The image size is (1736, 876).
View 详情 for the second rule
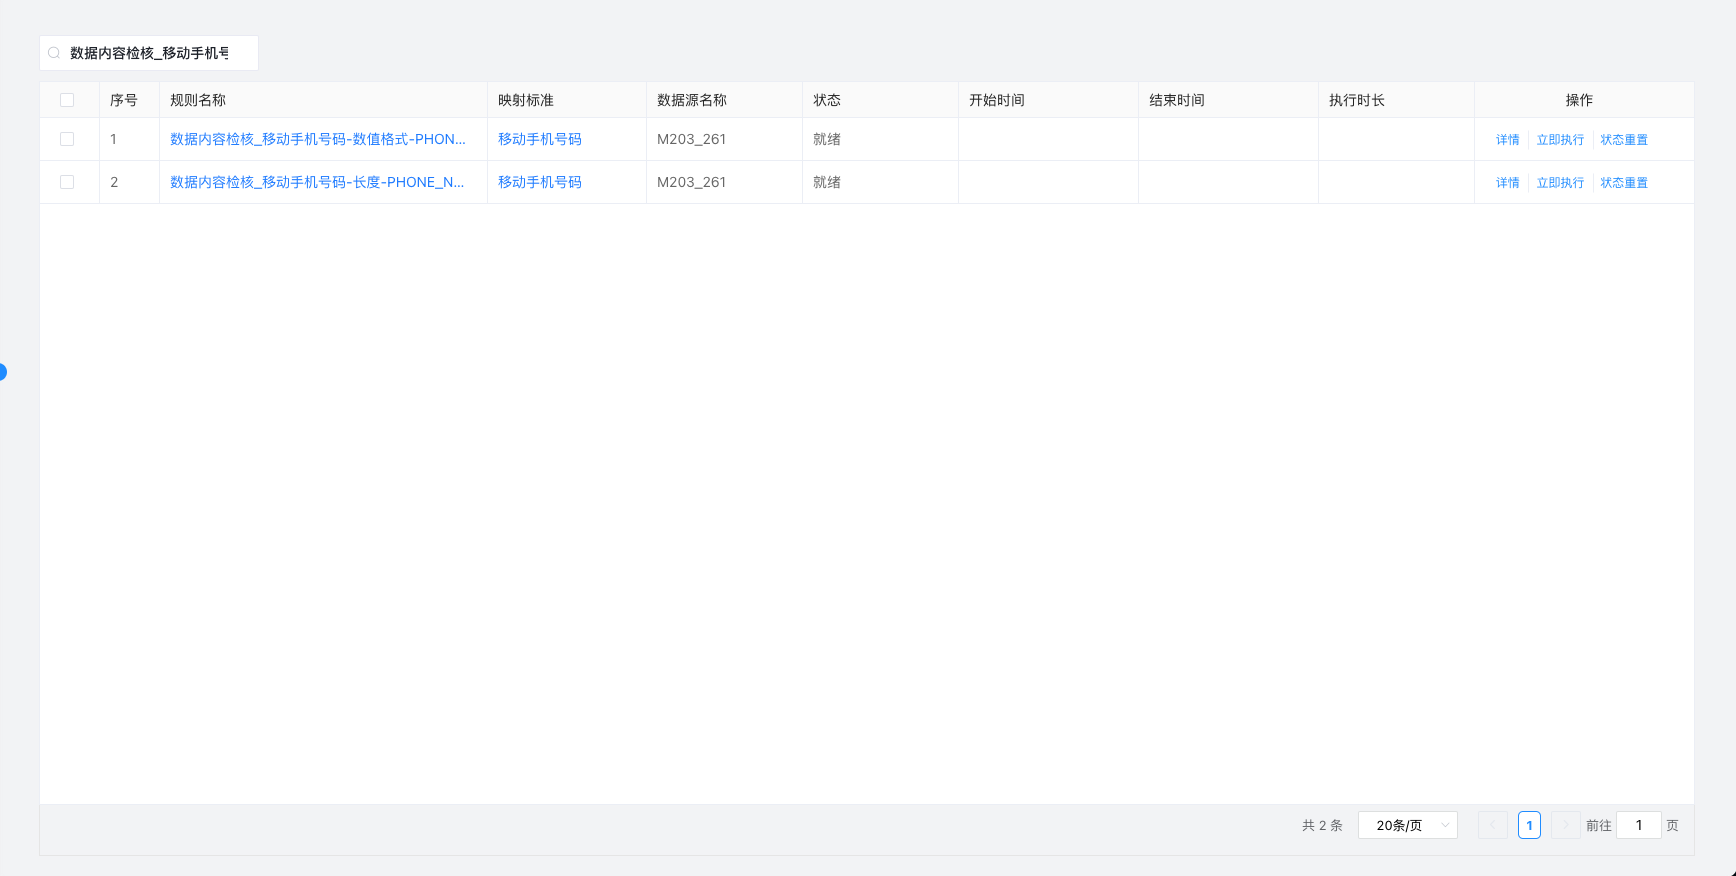click(x=1507, y=183)
